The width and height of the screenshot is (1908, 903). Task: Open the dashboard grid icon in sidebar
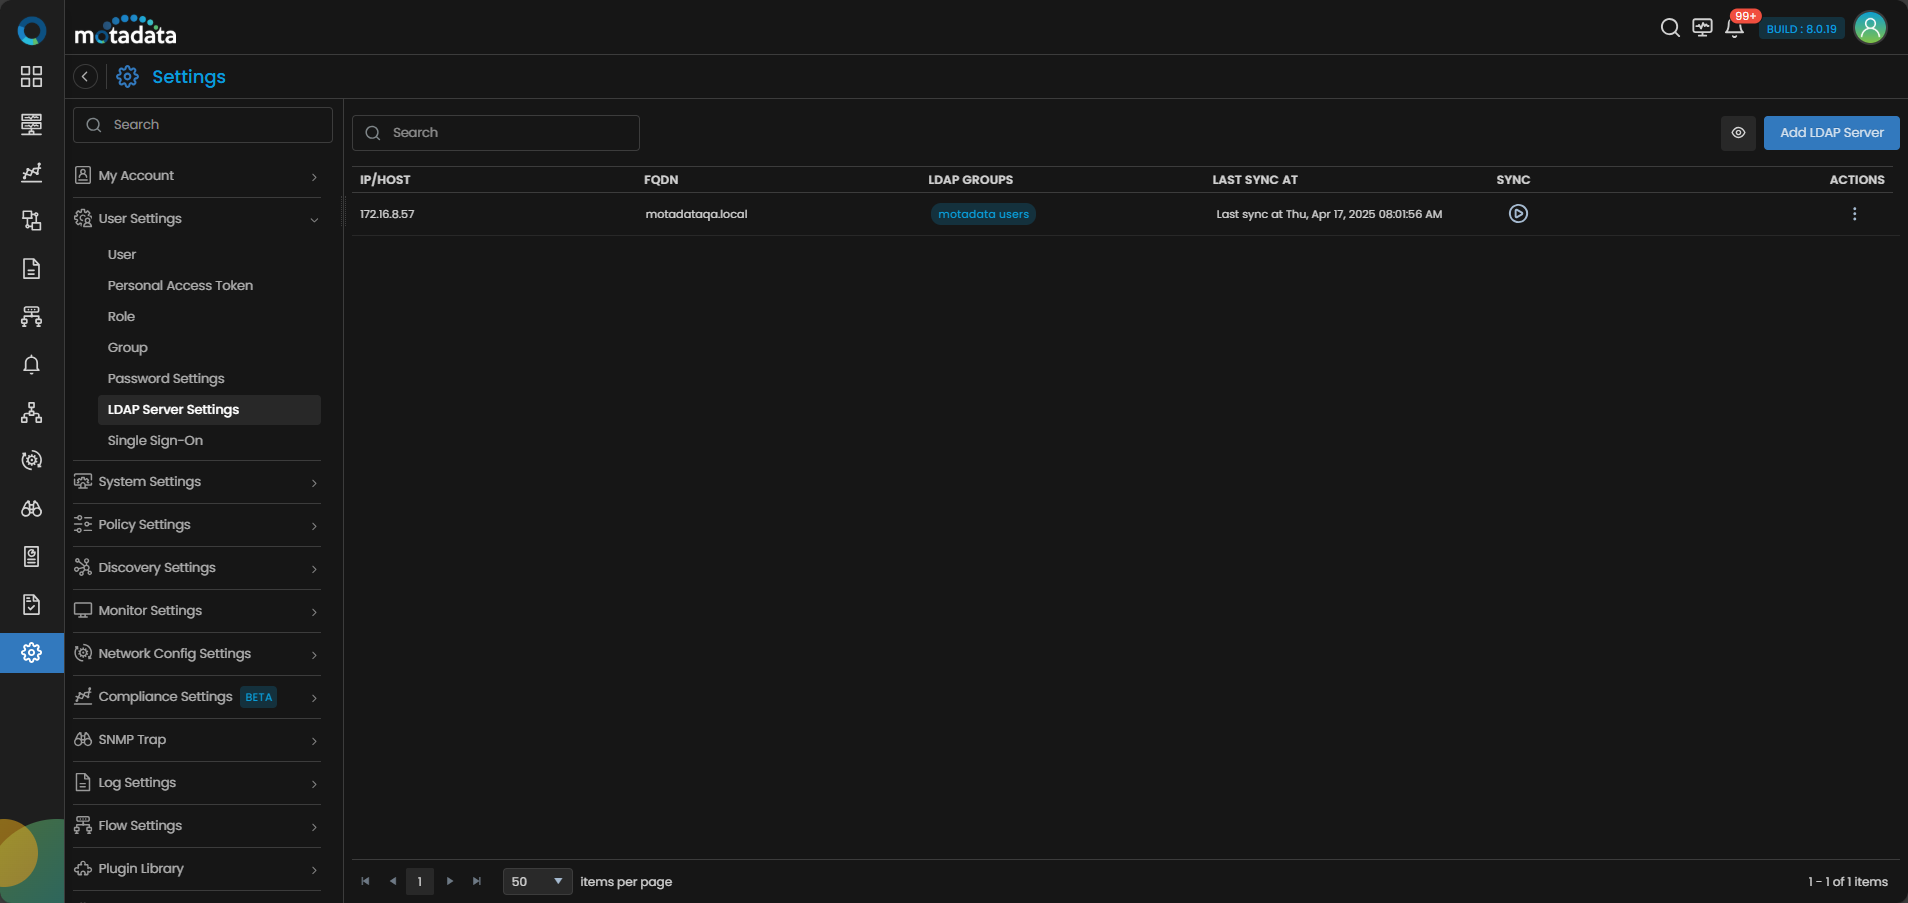32,77
